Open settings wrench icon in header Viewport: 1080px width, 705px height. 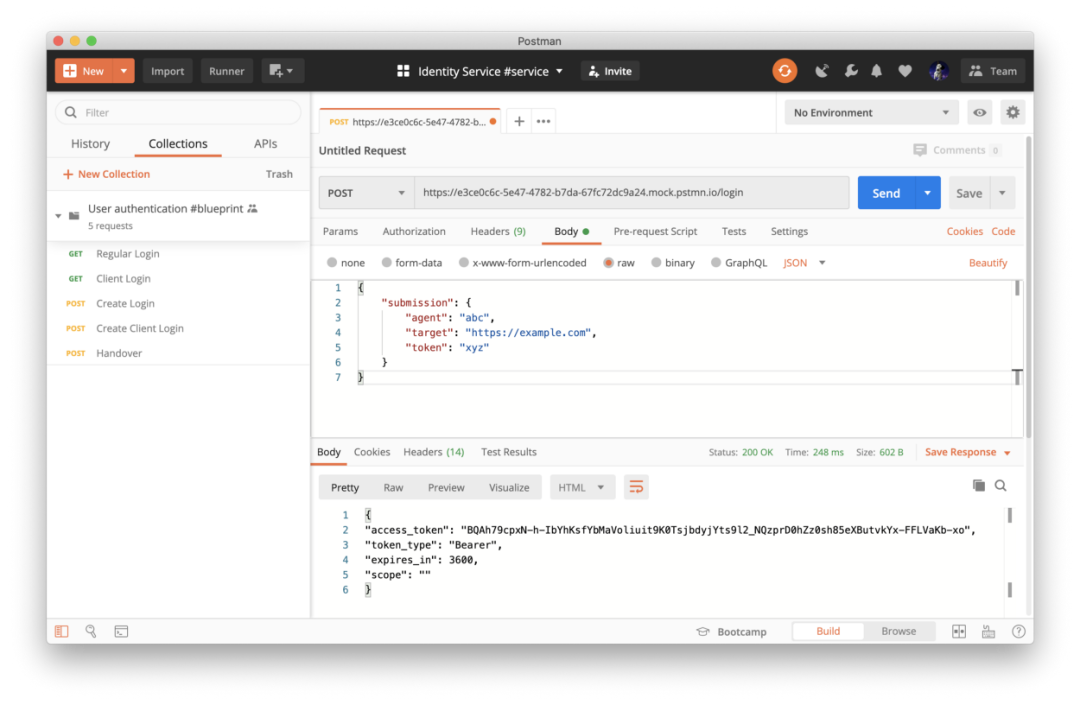(x=850, y=71)
